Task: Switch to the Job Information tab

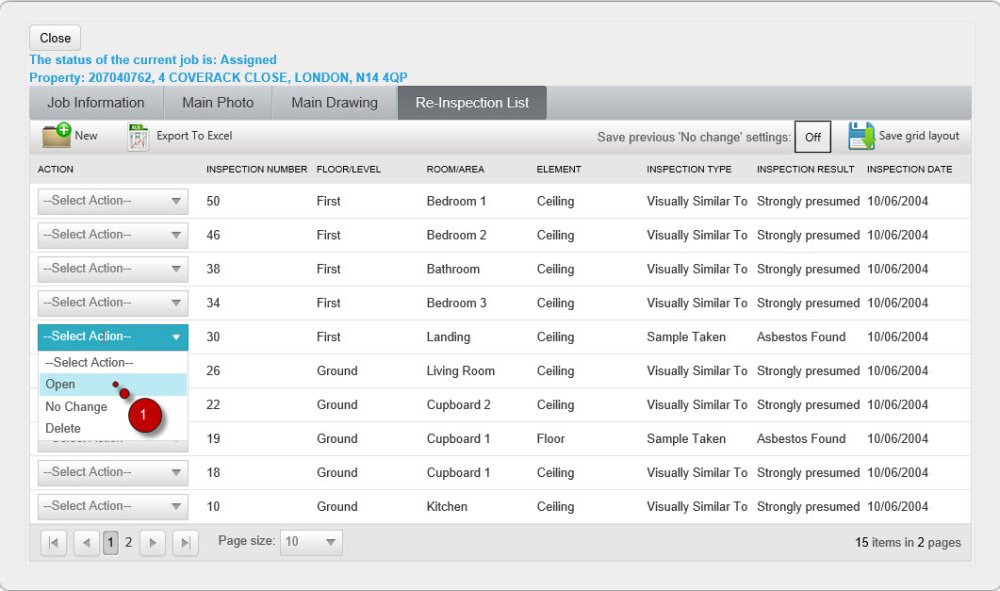Action: pos(96,103)
